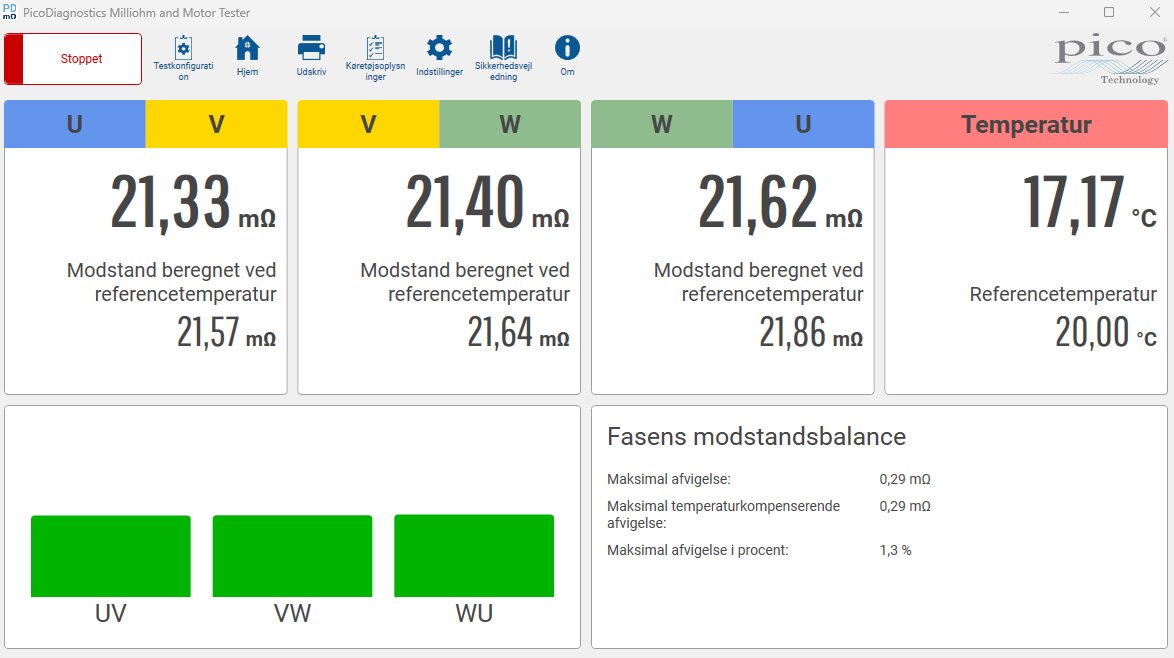
Task: Open Indstillinger gear icon
Action: click(439, 48)
